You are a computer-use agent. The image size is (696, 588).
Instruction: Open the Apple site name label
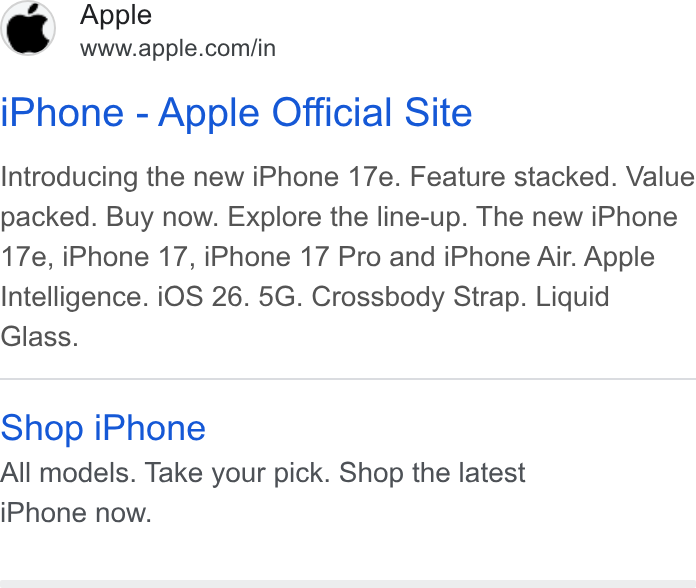[x=116, y=16]
